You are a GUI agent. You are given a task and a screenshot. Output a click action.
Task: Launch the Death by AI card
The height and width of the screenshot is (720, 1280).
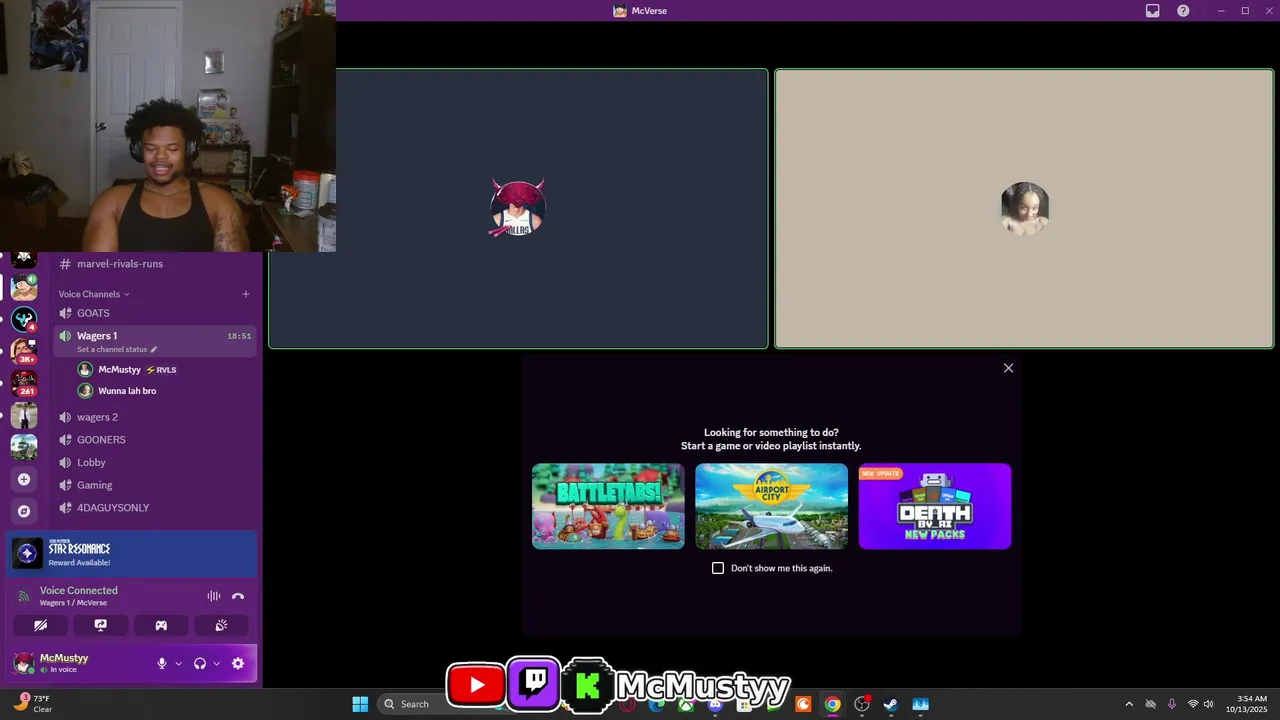click(x=935, y=506)
